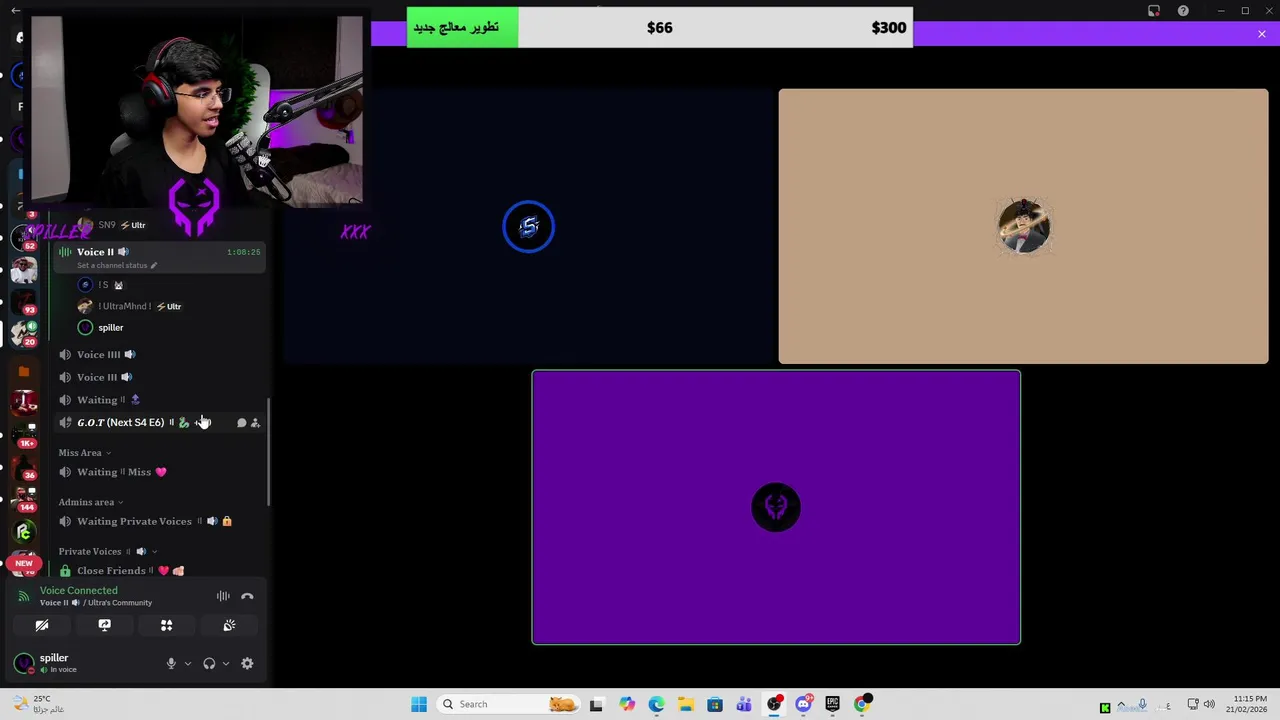Select S avatar video tile
This screenshot has height=720, width=1280.
529,227
